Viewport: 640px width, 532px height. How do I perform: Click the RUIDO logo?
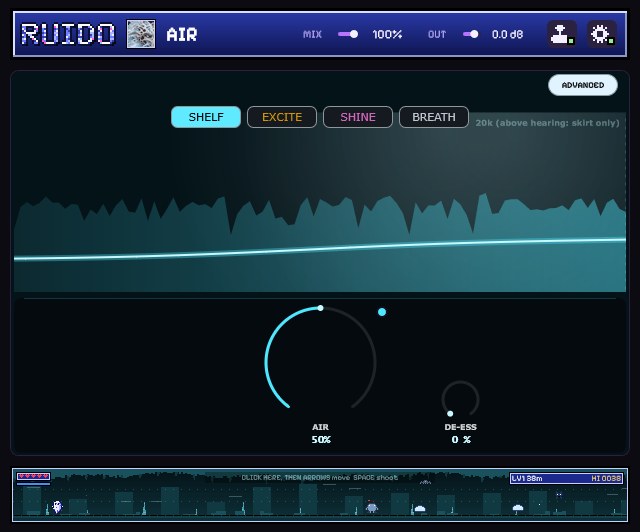coord(68,34)
